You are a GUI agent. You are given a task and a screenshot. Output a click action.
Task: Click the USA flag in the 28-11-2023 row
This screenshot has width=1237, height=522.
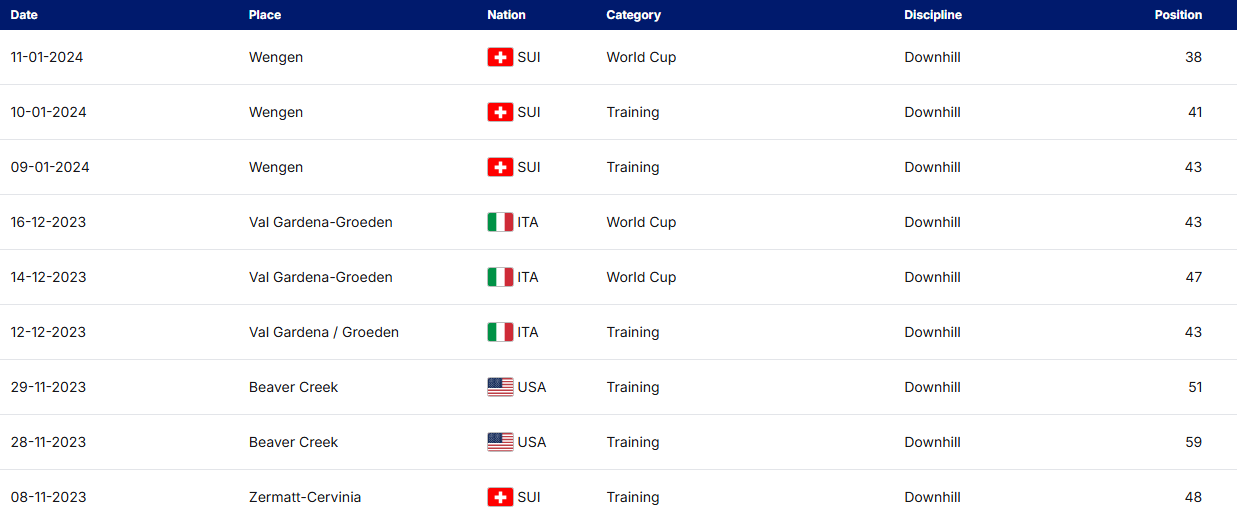(x=500, y=443)
